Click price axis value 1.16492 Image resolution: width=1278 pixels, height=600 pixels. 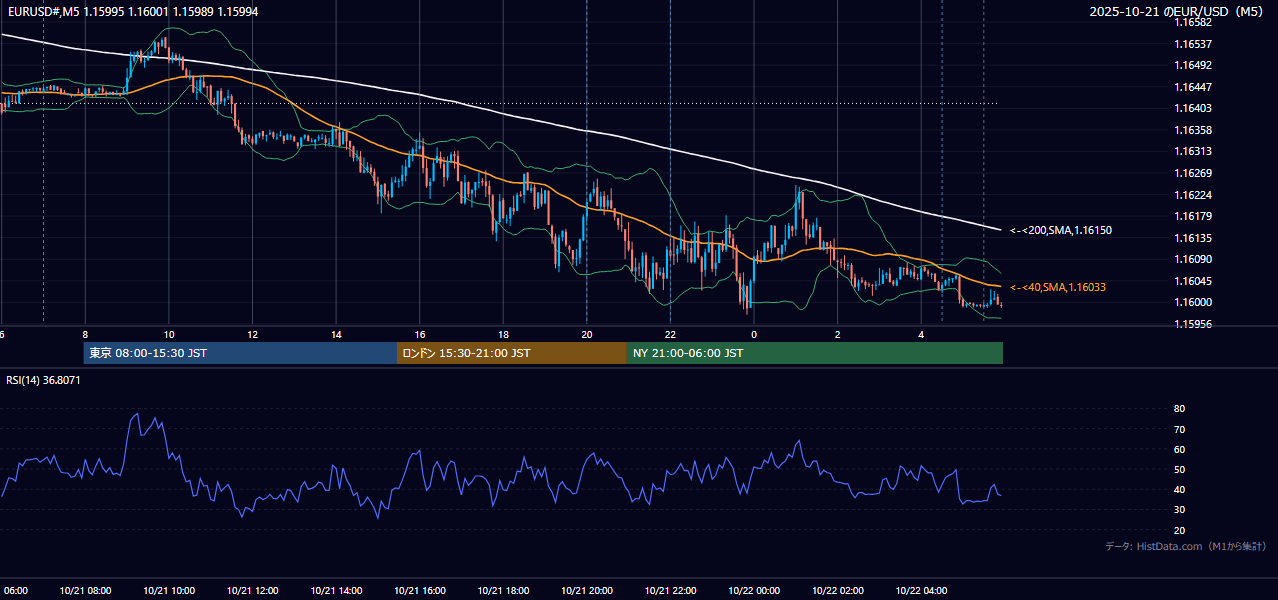1193,66
